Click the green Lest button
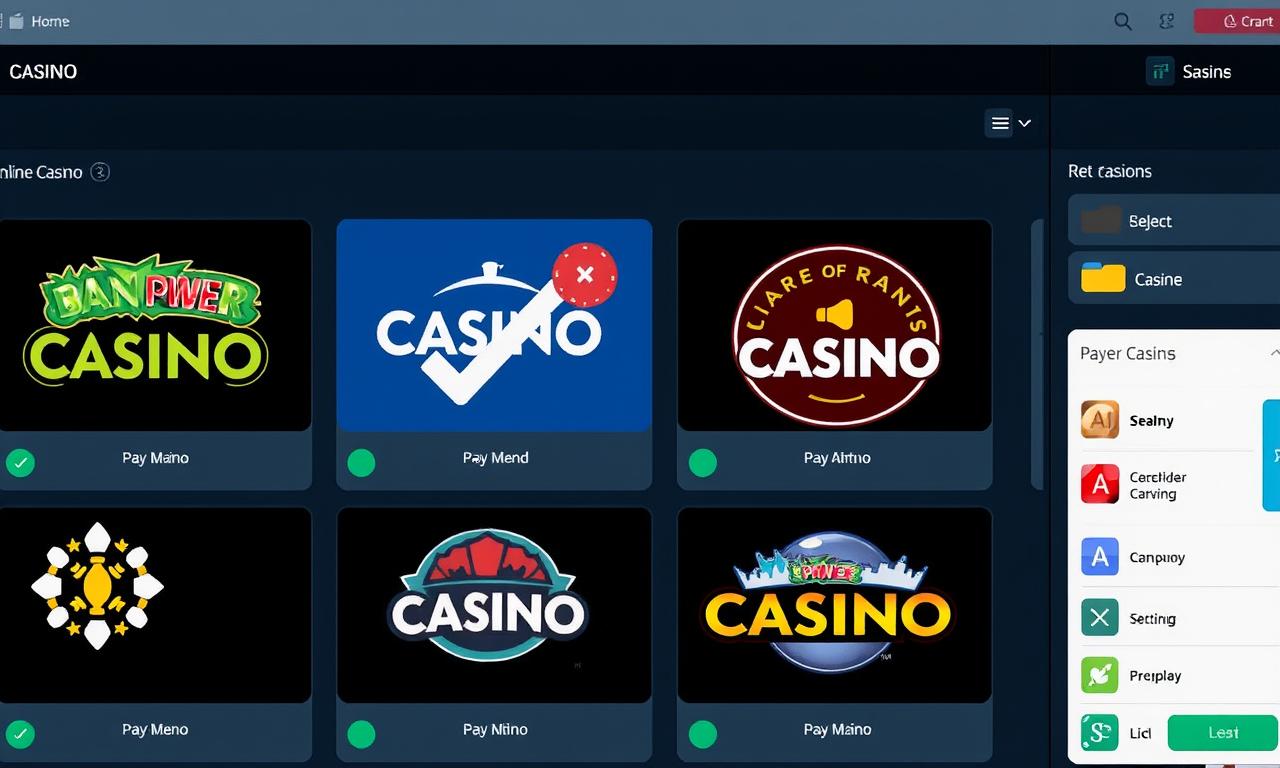The height and width of the screenshot is (768, 1280). (x=1223, y=733)
